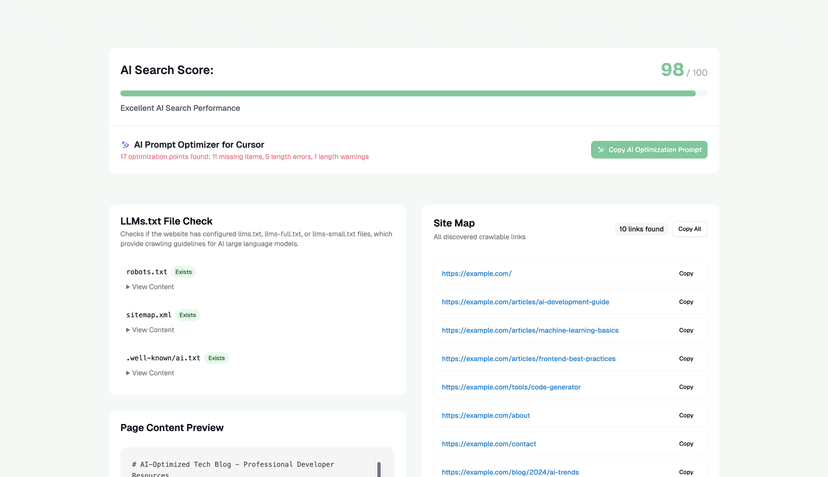Open the code-generator tools link
The width and height of the screenshot is (828, 477).
point(511,387)
